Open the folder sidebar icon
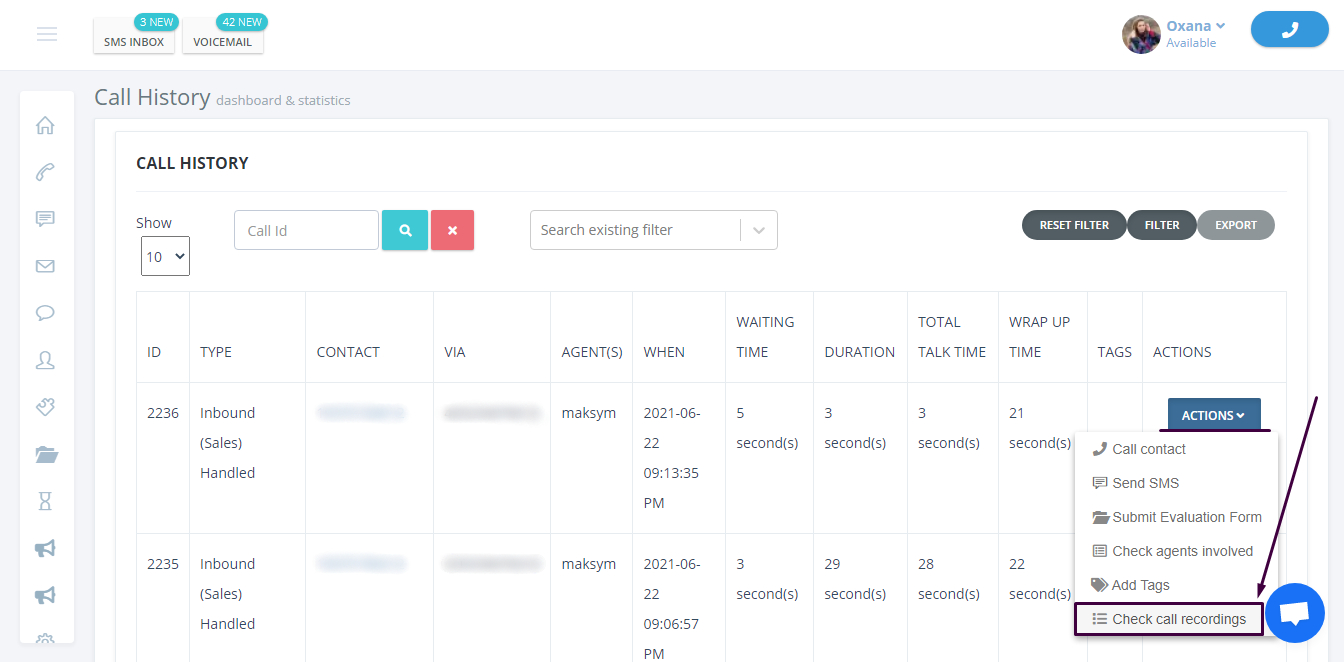This screenshot has height=662, width=1344. click(46, 454)
